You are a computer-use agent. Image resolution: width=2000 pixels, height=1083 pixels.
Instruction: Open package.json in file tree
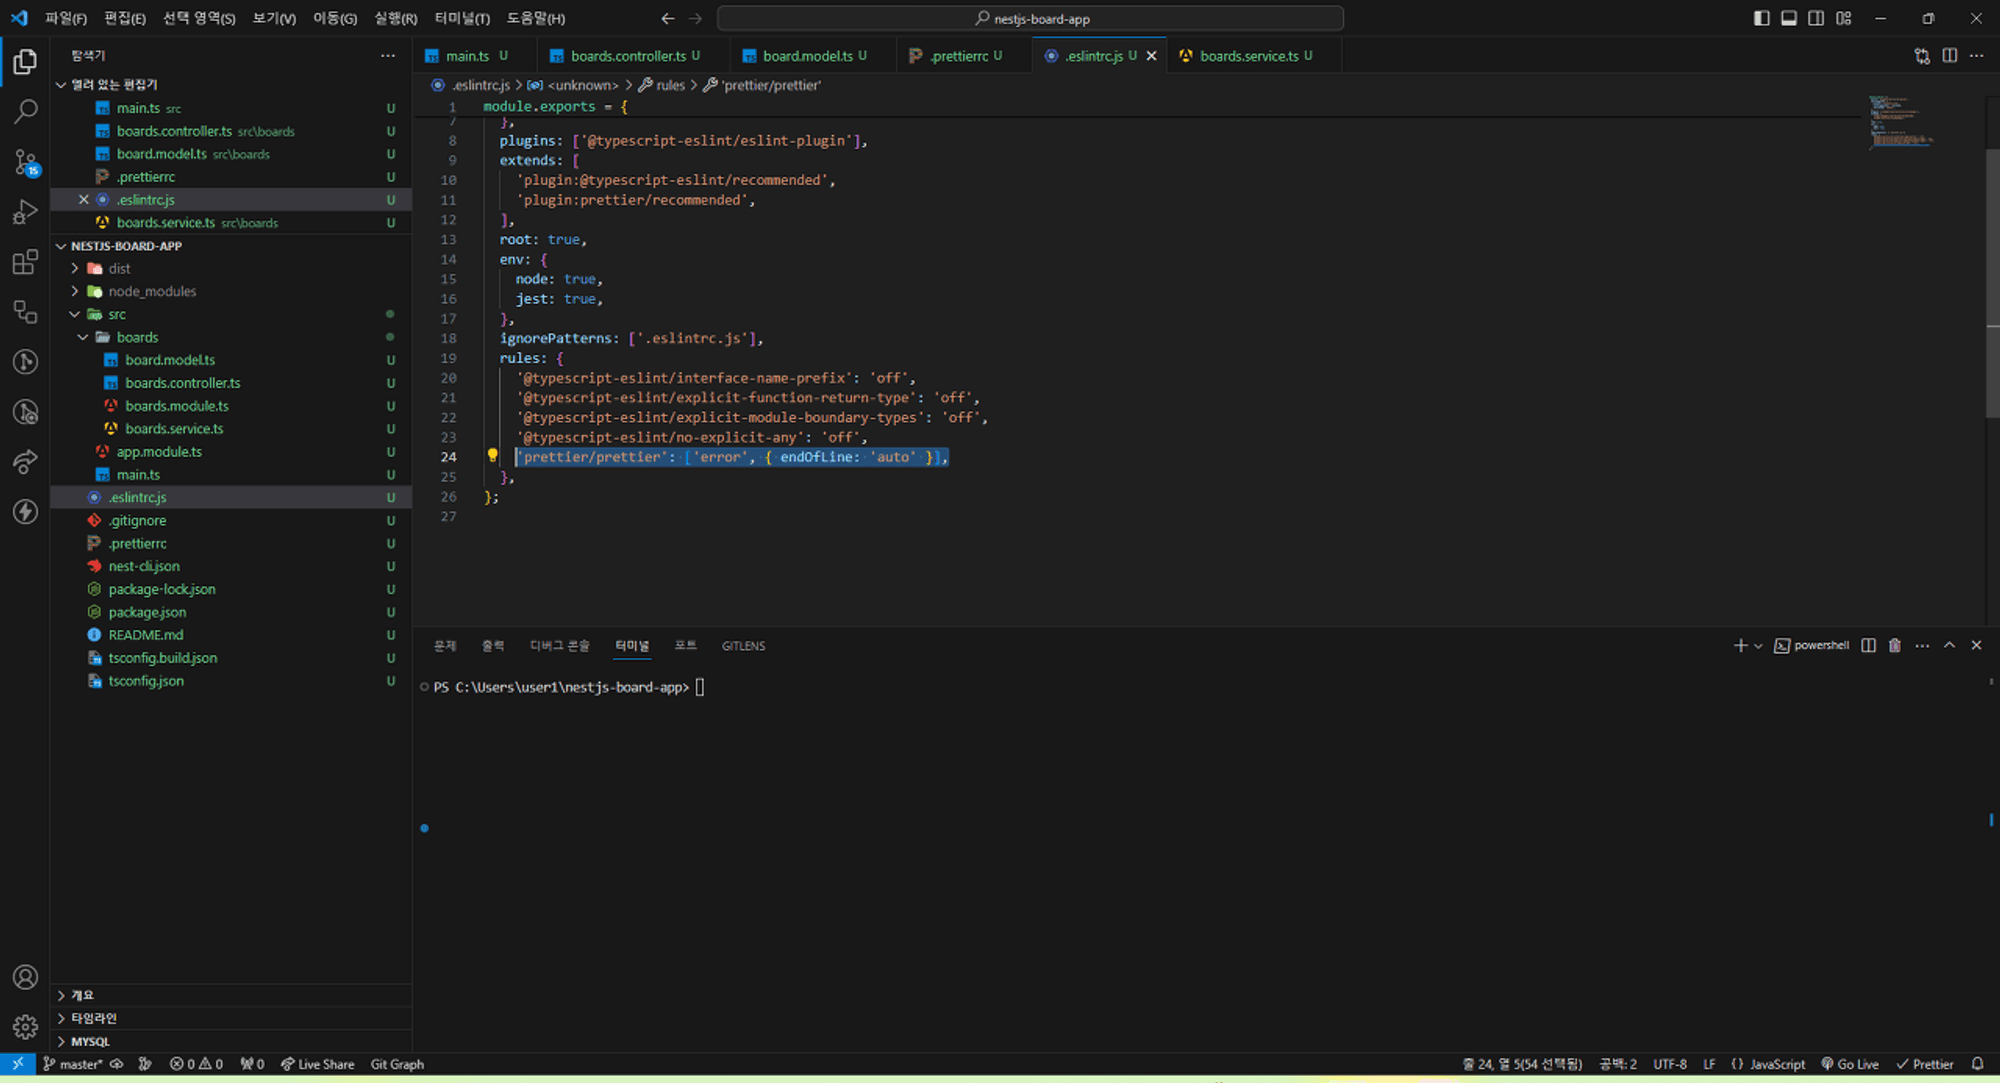coord(147,612)
